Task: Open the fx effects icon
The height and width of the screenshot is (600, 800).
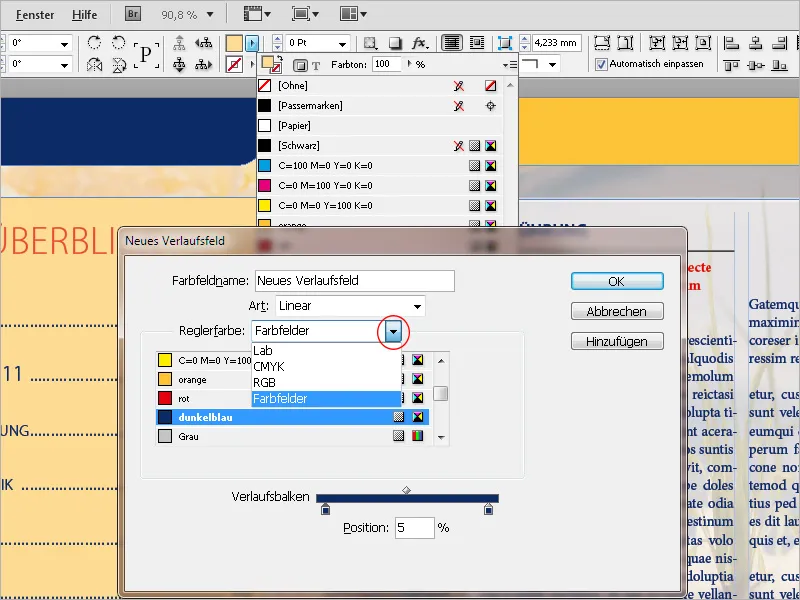Action: (420, 43)
